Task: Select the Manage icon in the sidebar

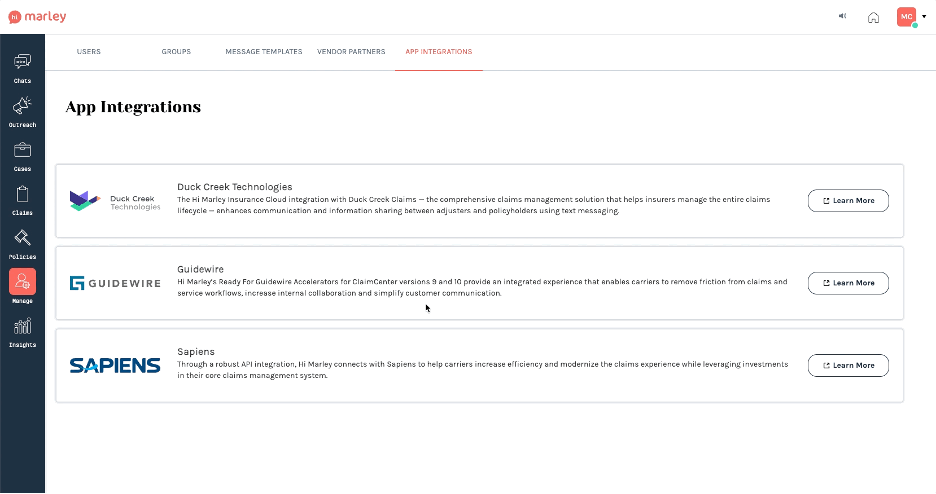Action: pos(22,282)
